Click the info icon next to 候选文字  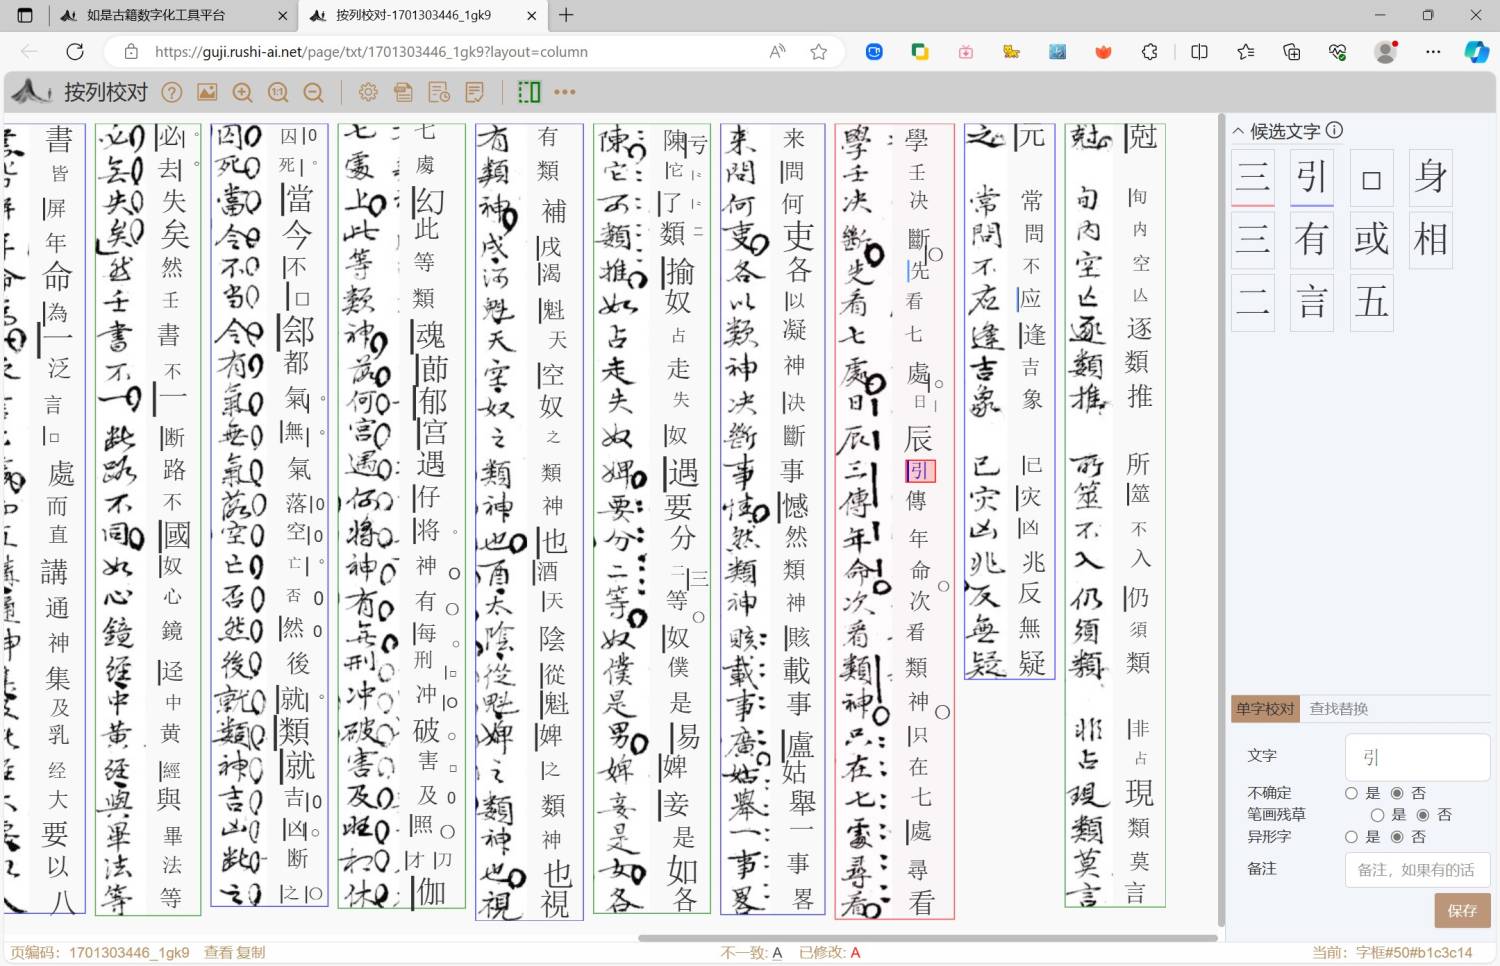[1334, 130]
